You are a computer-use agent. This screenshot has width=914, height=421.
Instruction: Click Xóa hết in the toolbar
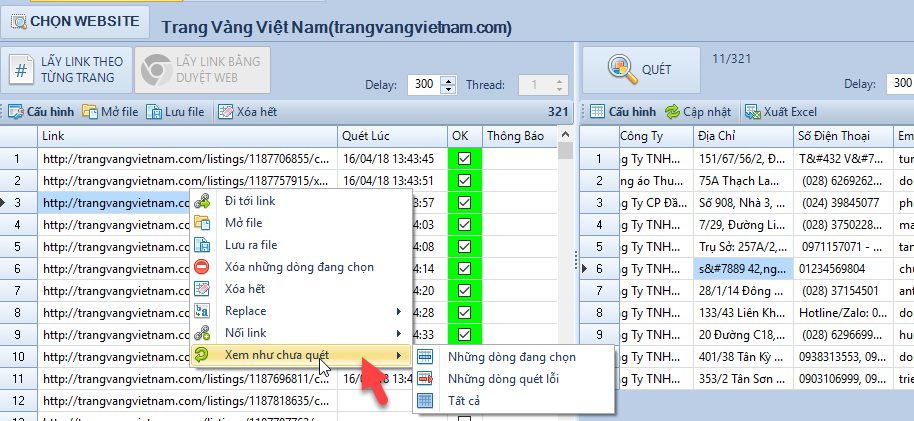click(247, 112)
